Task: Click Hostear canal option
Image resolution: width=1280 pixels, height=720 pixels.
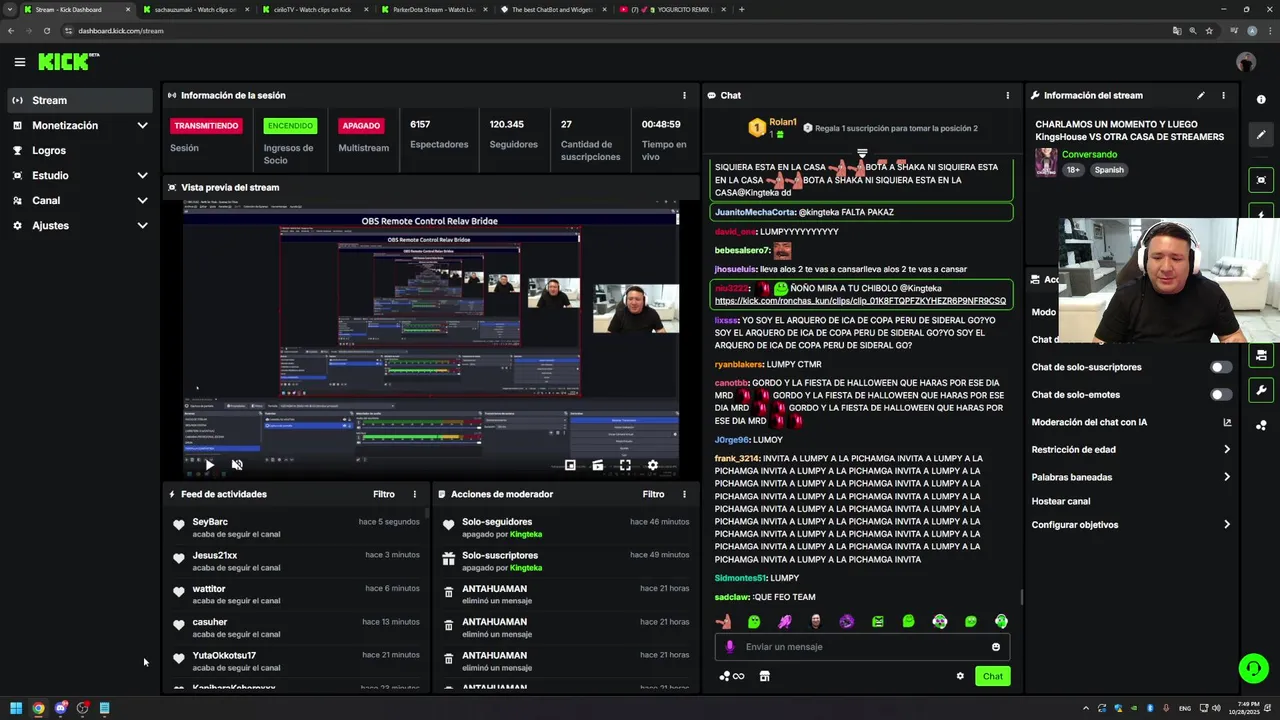Action: (1060, 501)
